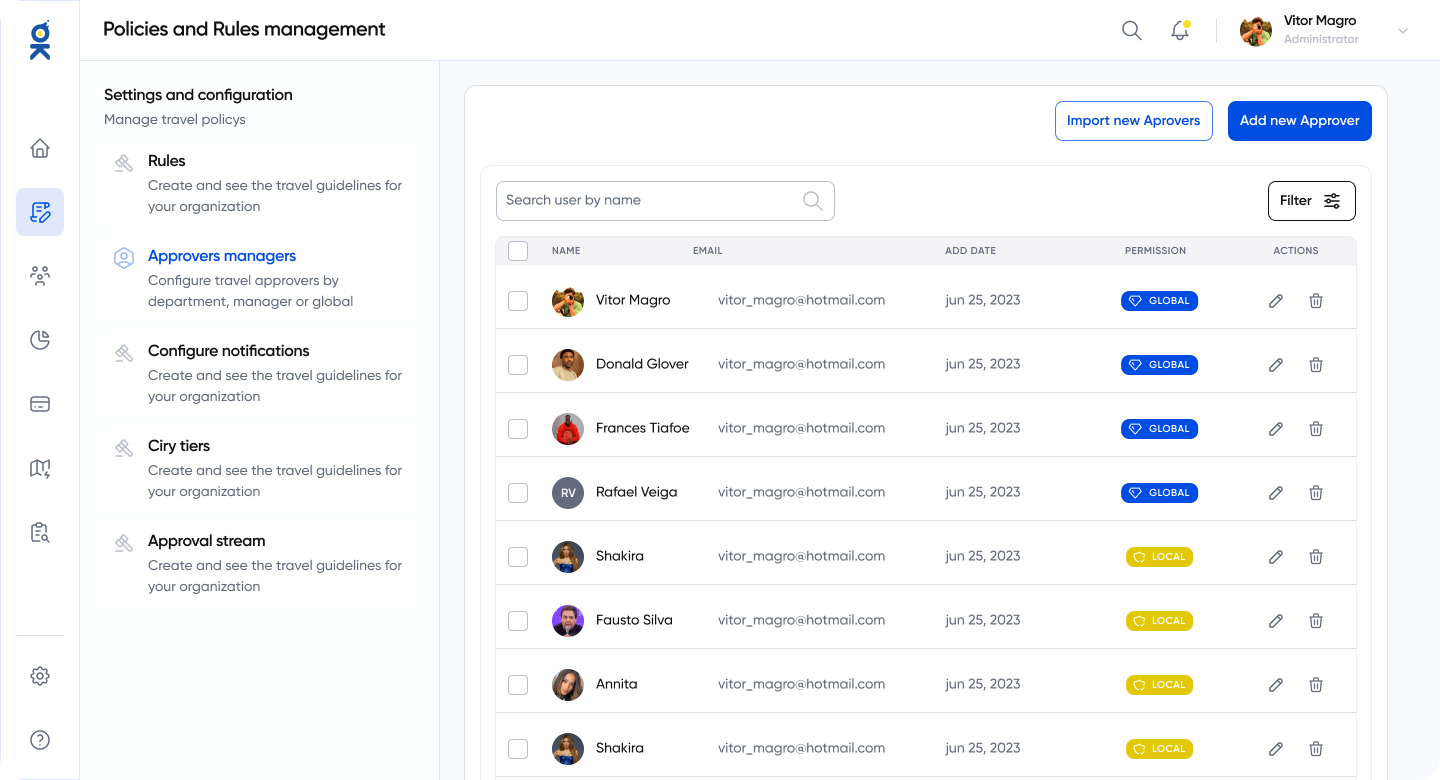Focus the Search user by name field

[650, 201]
